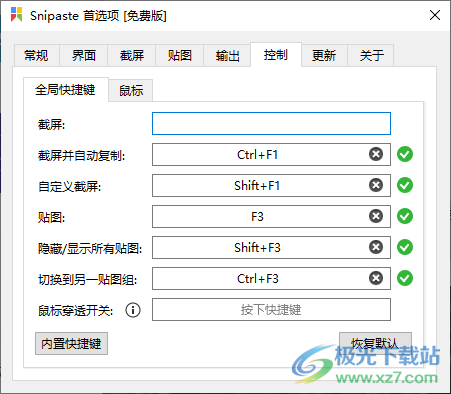Clear the Shift+F3 shortcut for 隐藏/显示所有贴图
This screenshot has height=394, width=451.
pos(376,247)
